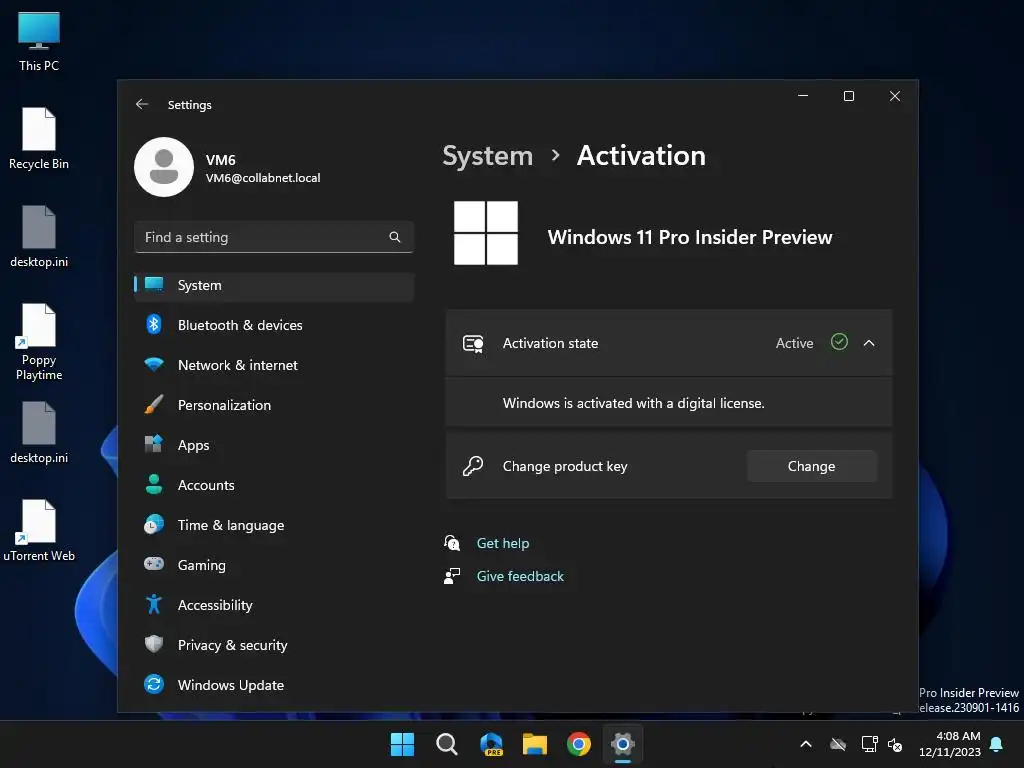Click the VM6 user avatar
This screenshot has height=768, width=1024.
click(164, 167)
